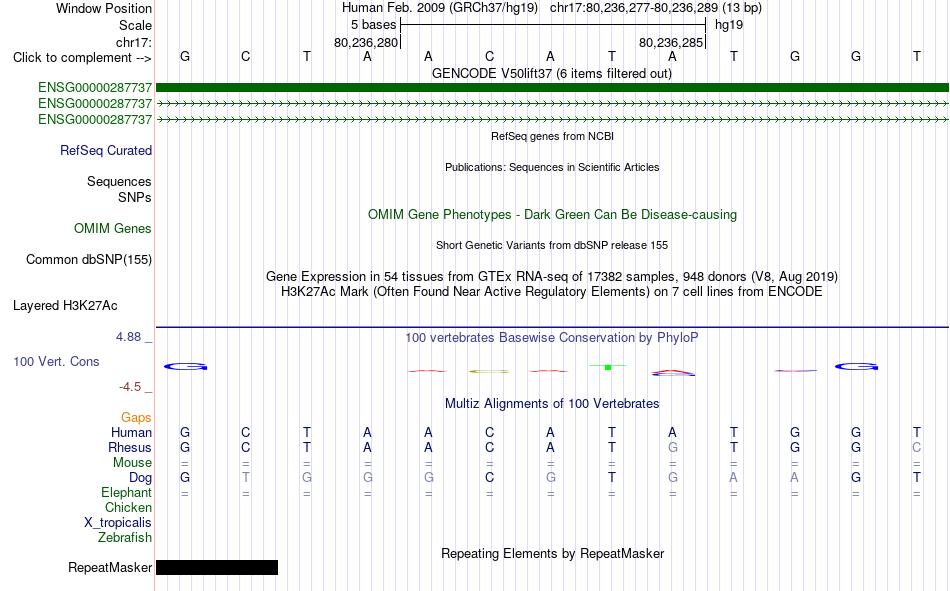
Task: Click the 100 Vert. Cons track label
Action: (56, 362)
